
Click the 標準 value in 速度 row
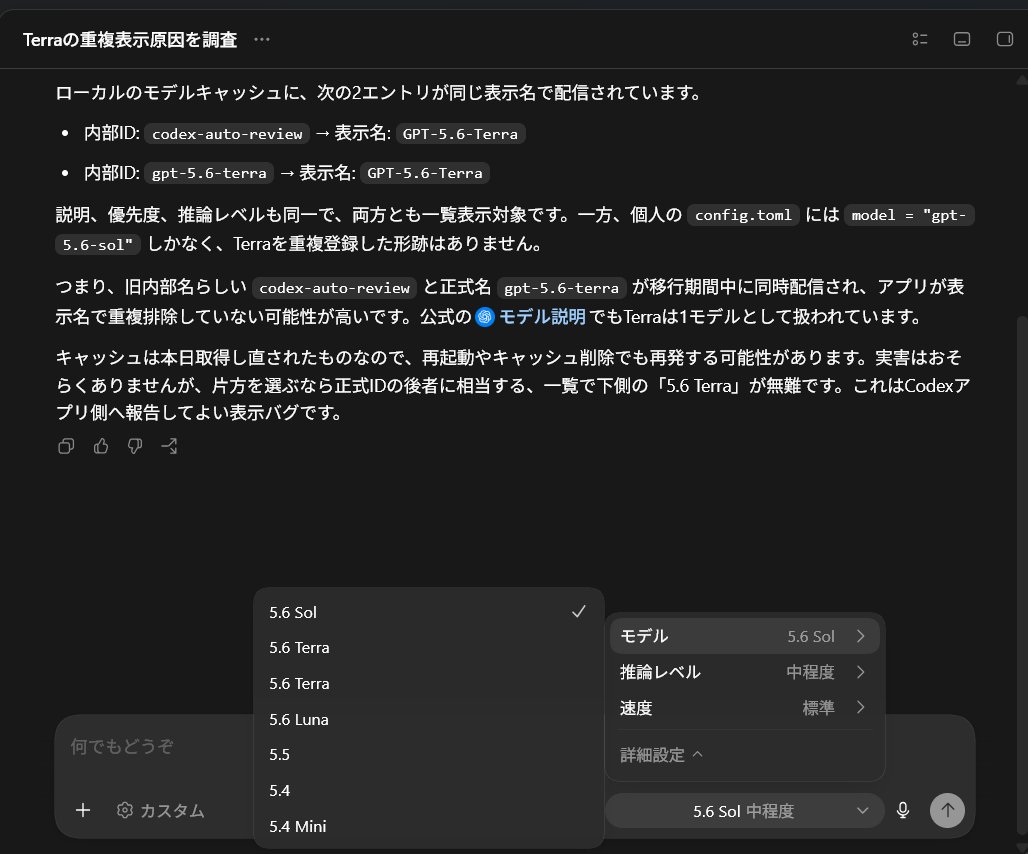pos(818,708)
